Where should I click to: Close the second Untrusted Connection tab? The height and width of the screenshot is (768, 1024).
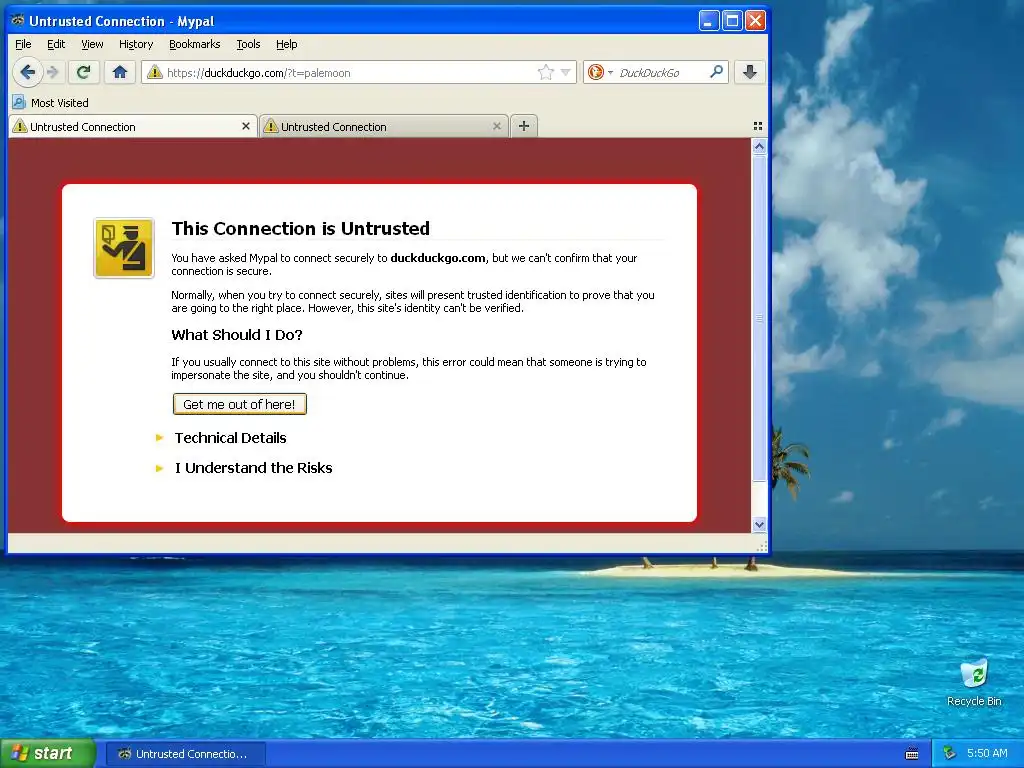pos(497,126)
